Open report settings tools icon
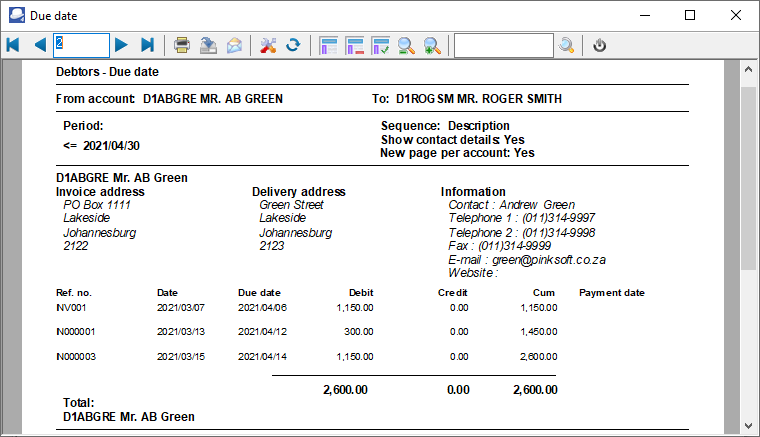This screenshot has height=437, width=760. tap(268, 45)
